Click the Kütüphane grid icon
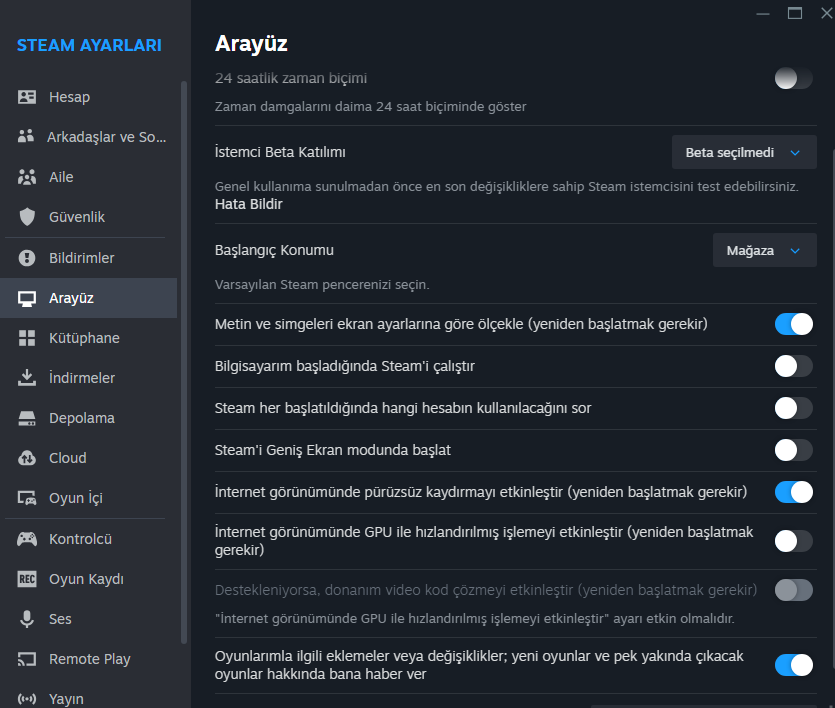This screenshot has width=835, height=708. (x=27, y=338)
